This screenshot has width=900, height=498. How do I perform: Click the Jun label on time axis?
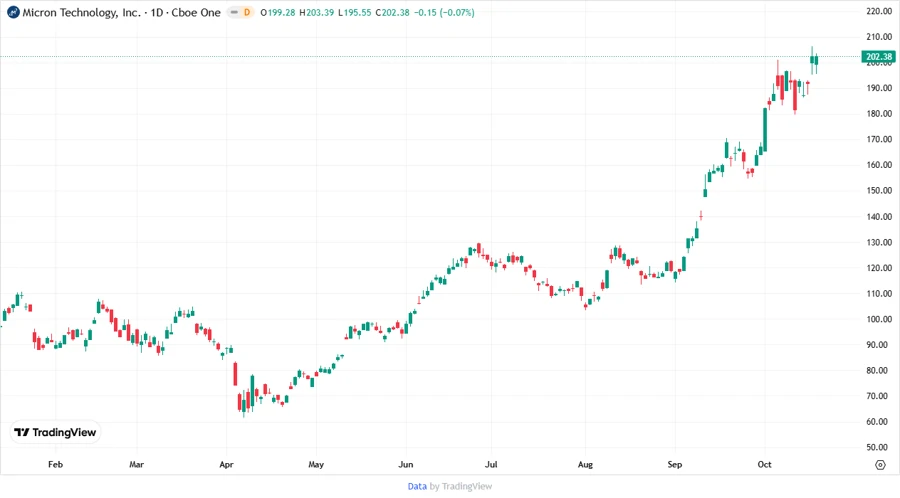(406, 464)
